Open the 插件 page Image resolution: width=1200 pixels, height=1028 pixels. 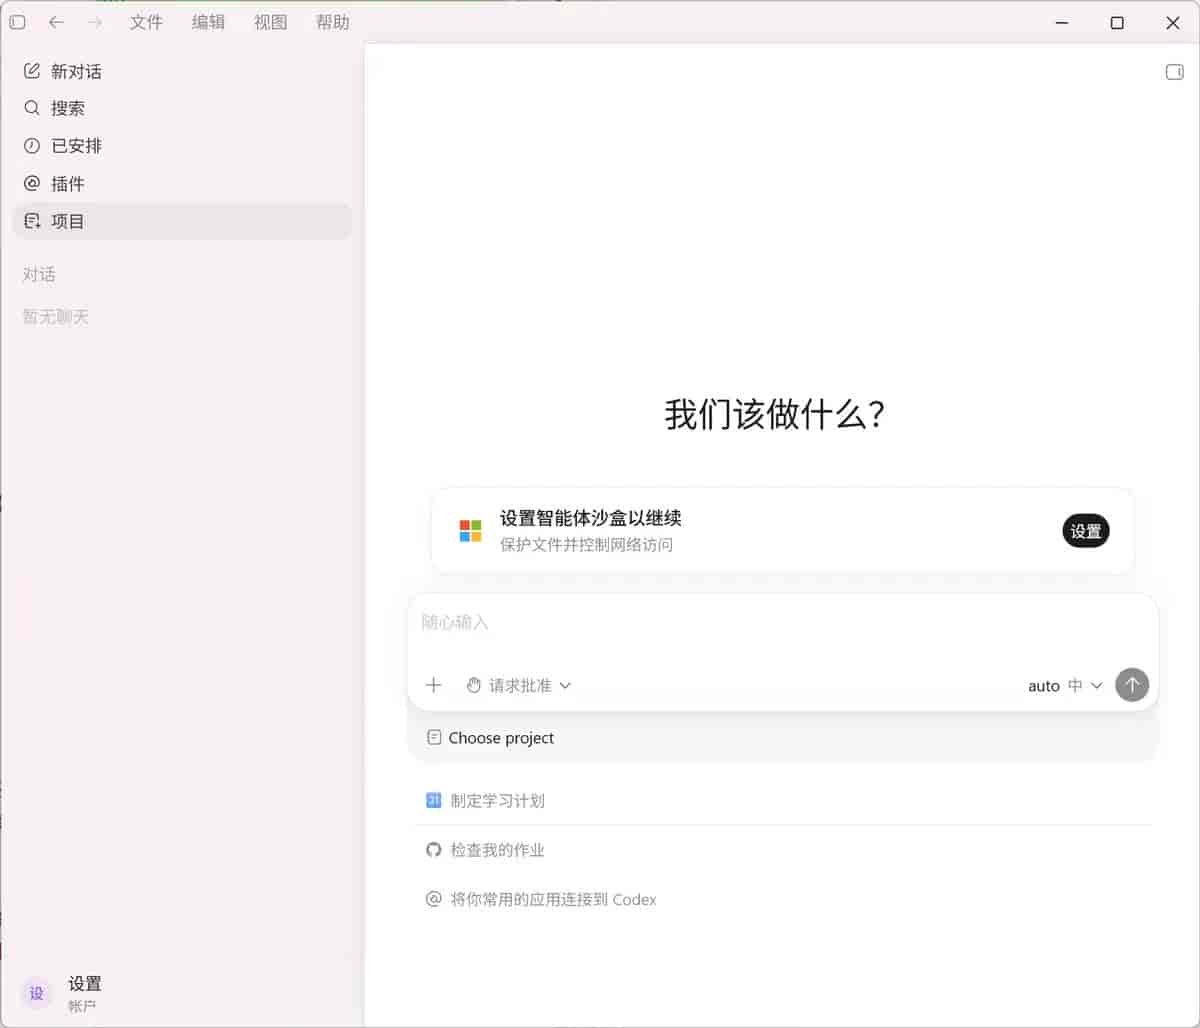pyautogui.click(x=182, y=184)
